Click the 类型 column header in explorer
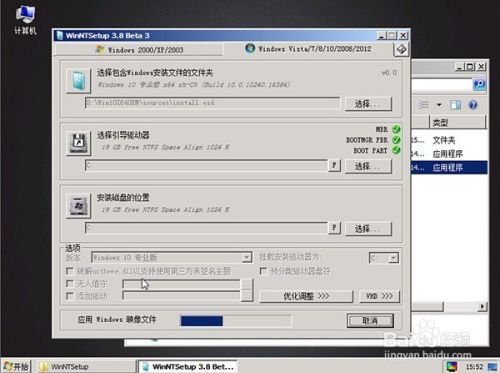This screenshot has height=373, width=500. pyautogui.click(x=457, y=122)
